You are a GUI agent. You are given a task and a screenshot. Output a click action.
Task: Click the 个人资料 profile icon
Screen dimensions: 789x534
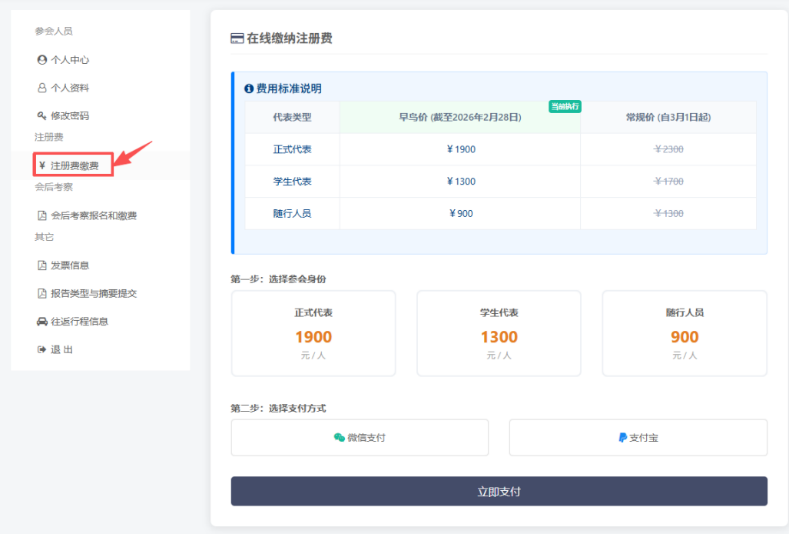(42, 88)
